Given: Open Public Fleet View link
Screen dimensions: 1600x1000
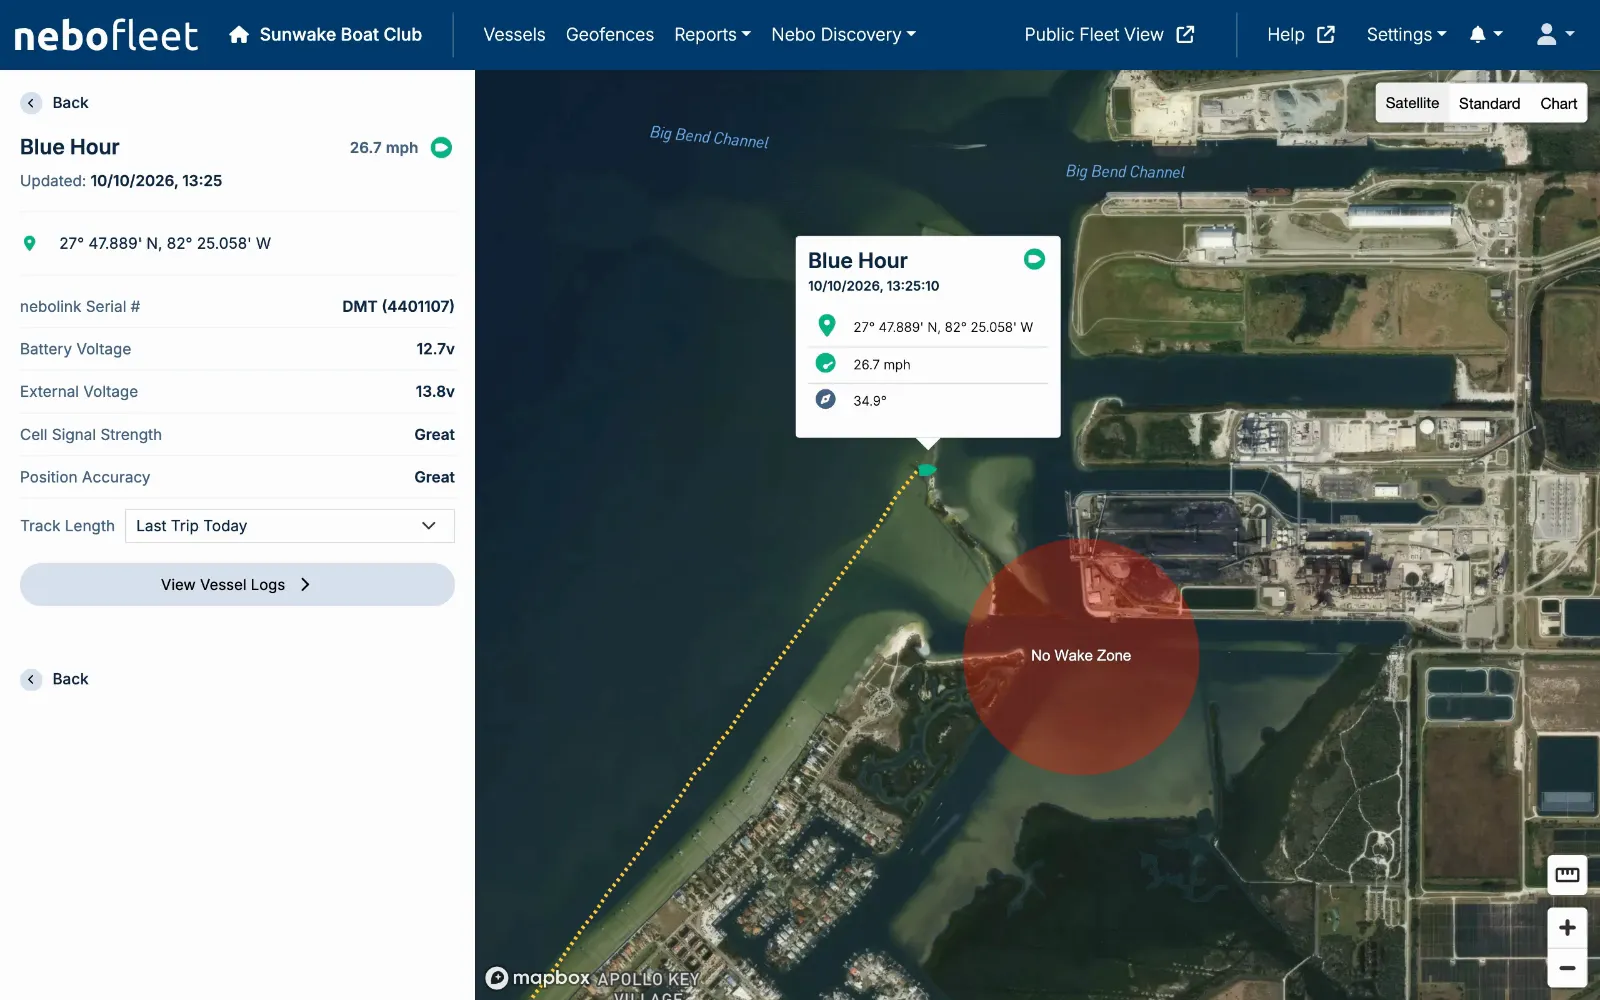Looking at the screenshot, I should (1109, 35).
